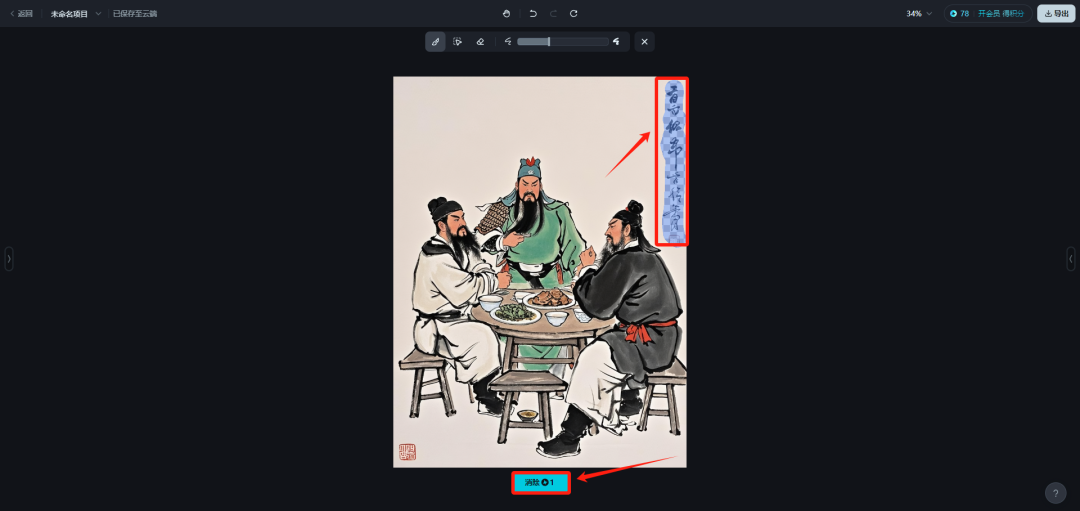Open 开会员 得积分 membership link

click(x=1000, y=13)
